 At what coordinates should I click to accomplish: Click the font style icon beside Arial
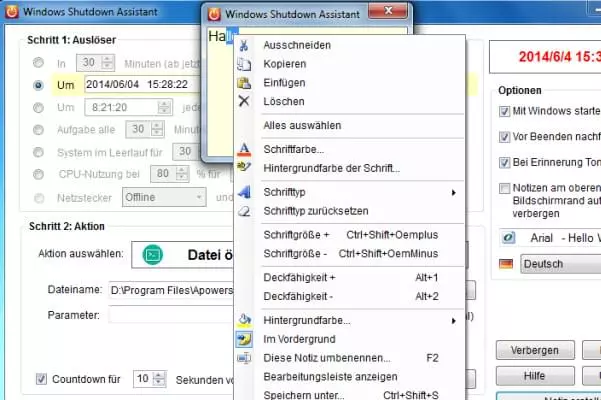point(509,238)
